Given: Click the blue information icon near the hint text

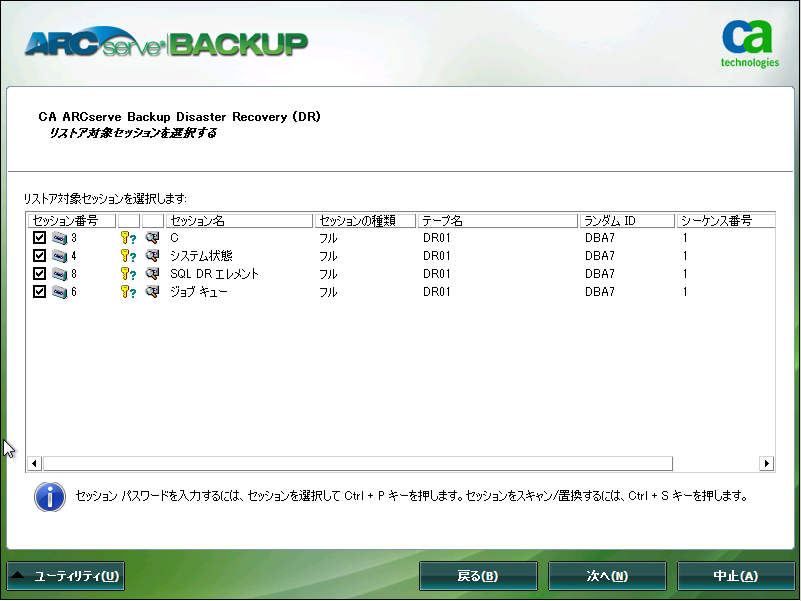Looking at the screenshot, I should coord(50,497).
